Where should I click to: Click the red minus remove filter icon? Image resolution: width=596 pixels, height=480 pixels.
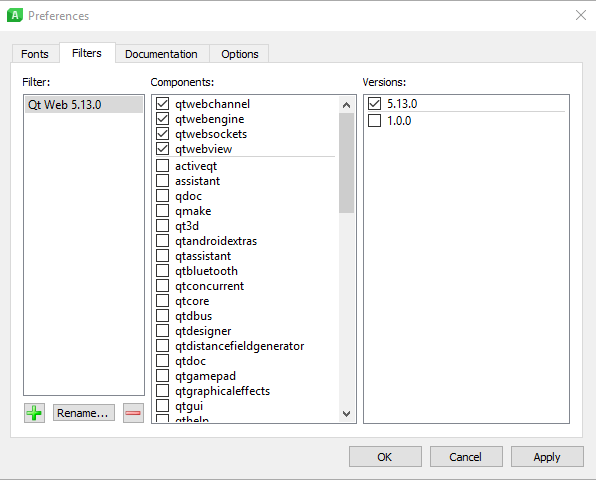coord(133,413)
